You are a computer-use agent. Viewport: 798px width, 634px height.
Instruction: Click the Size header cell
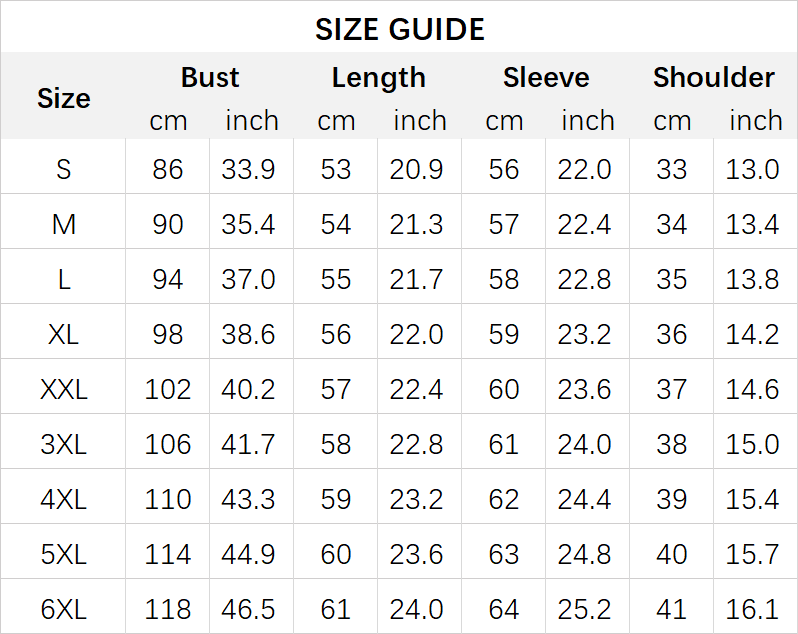coord(63,98)
